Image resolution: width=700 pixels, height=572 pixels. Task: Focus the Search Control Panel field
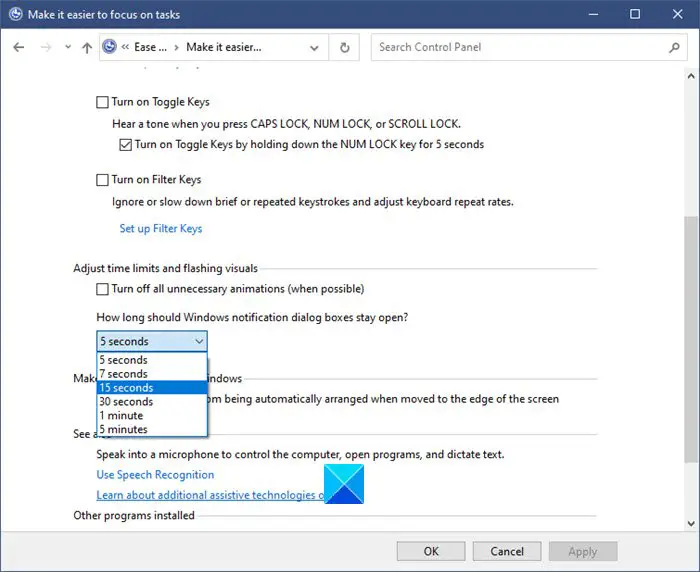[x=529, y=47]
